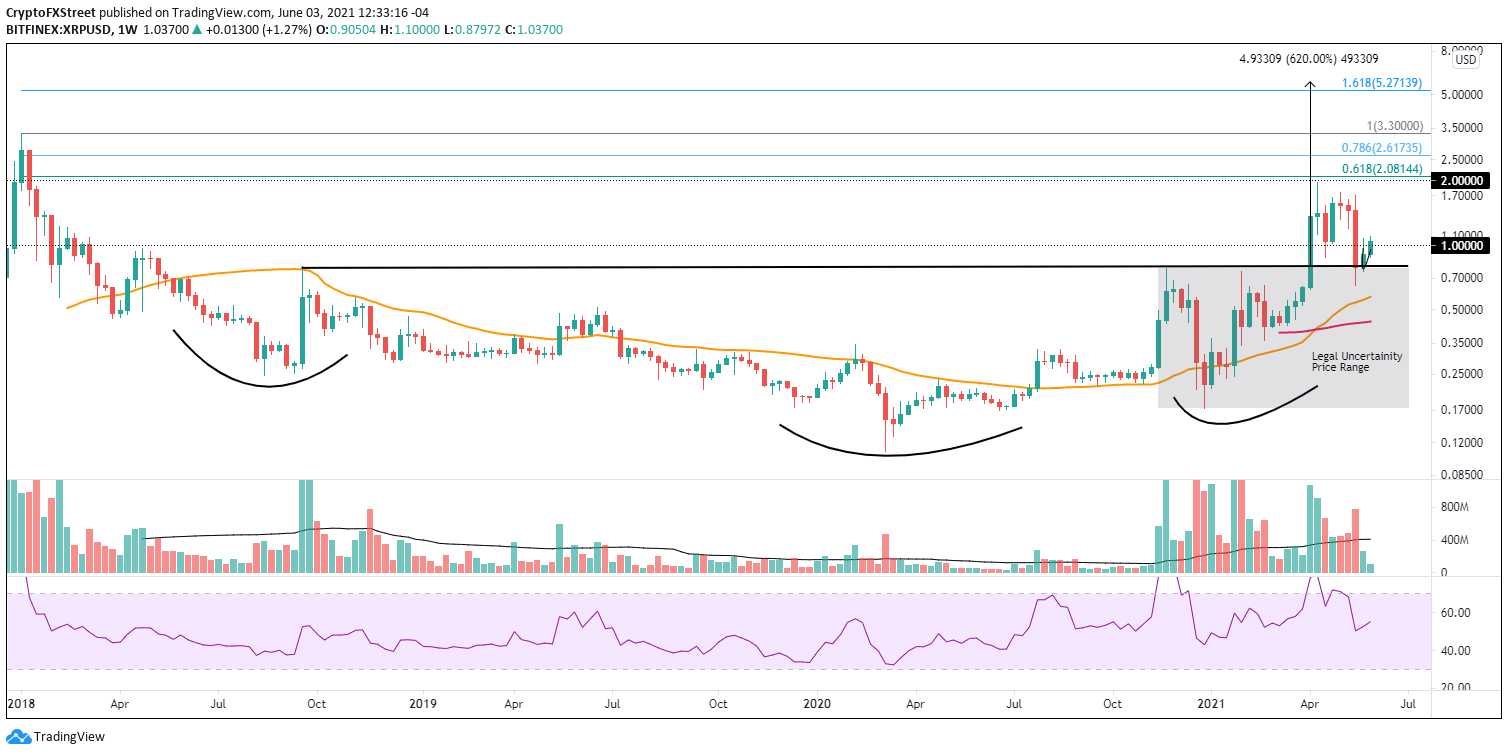Click the 2021 label on the time axis

[x=1211, y=704]
